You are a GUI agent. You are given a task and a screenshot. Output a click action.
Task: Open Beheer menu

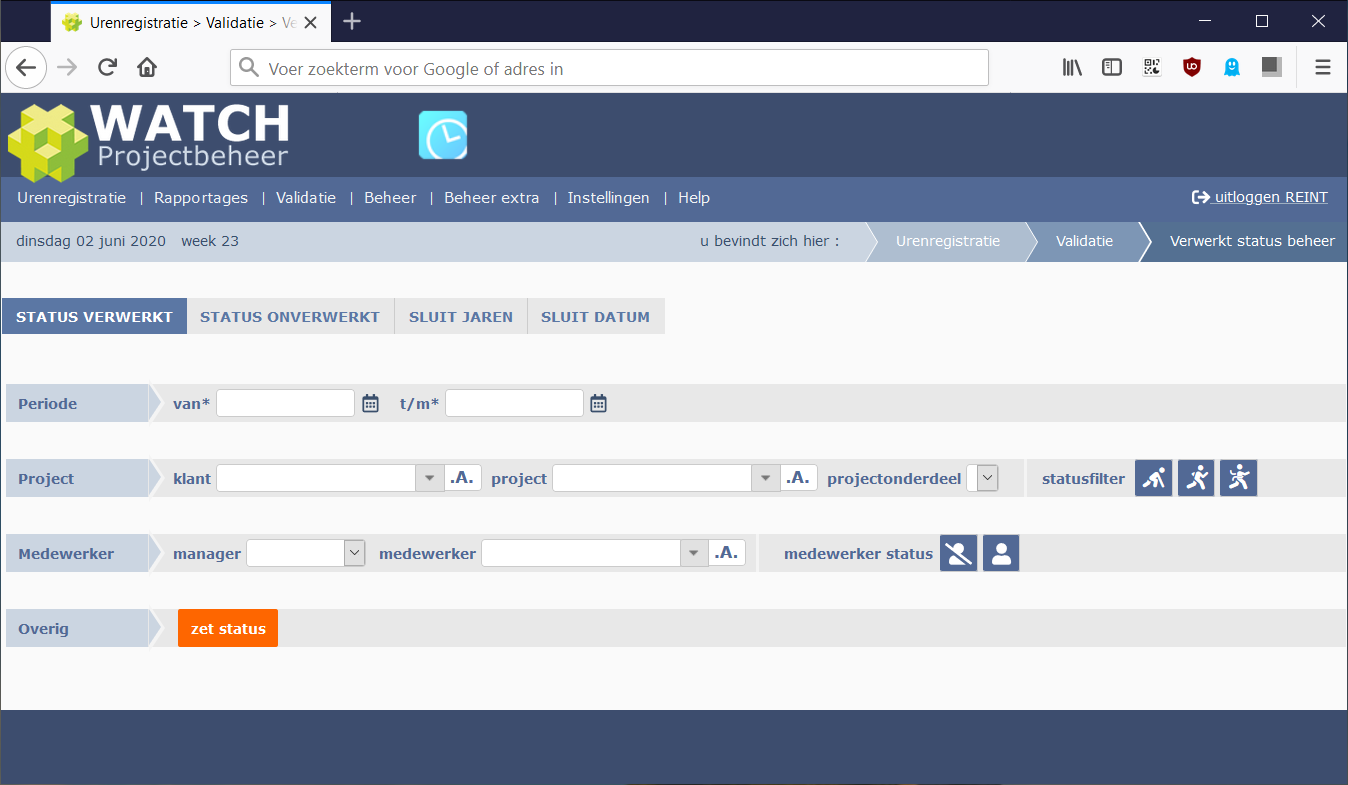pyautogui.click(x=390, y=198)
